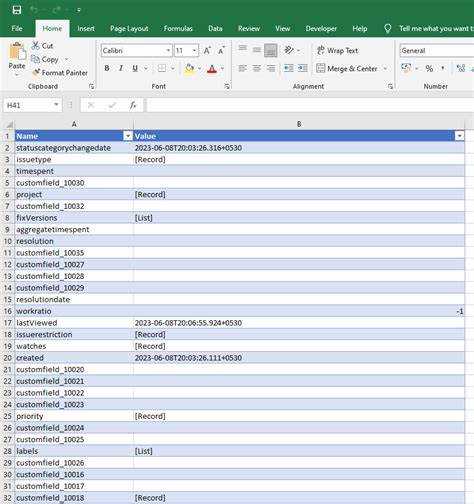Image resolution: width=474 pixels, height=504 pixels.
Task: Expand the Name column filter dropdown
Action: [x=128, y=136]
